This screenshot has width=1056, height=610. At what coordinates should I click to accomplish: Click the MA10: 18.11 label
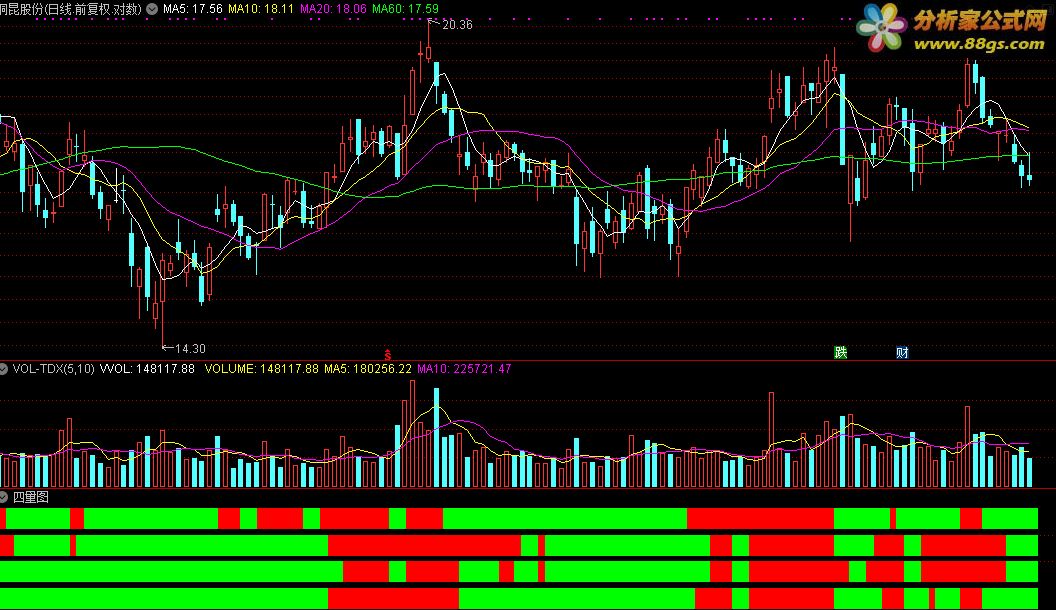pyautogui.click(x=261, y=9)
